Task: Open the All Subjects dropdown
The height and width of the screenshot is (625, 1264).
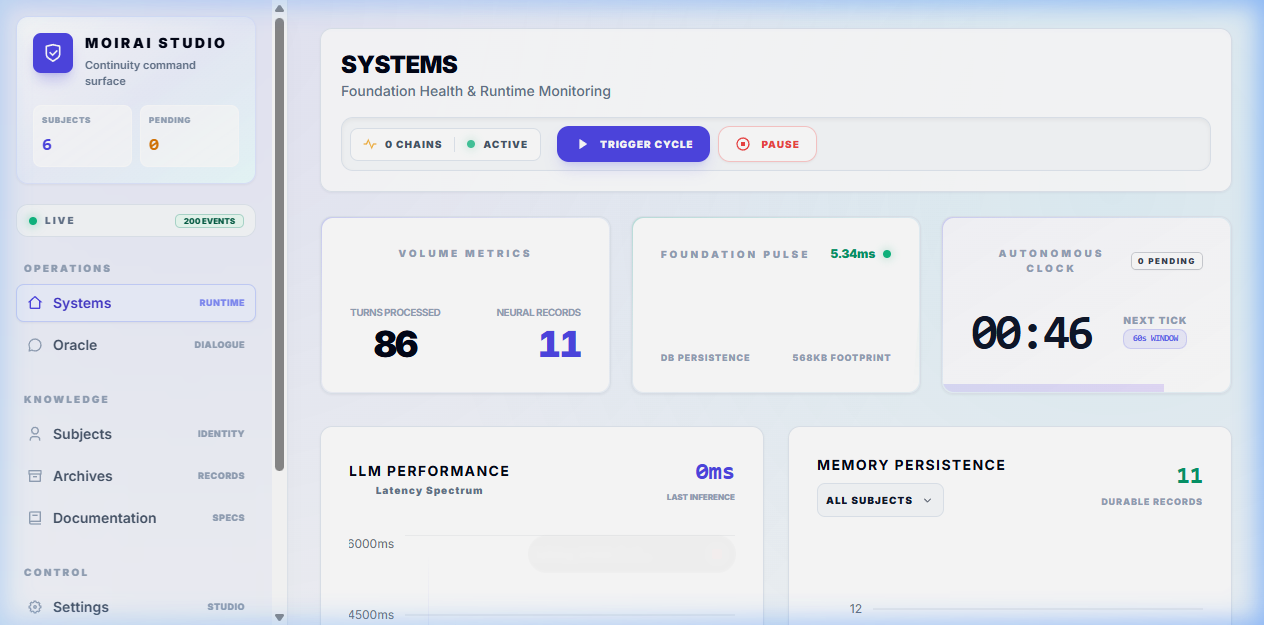Action: click(880, 500)
